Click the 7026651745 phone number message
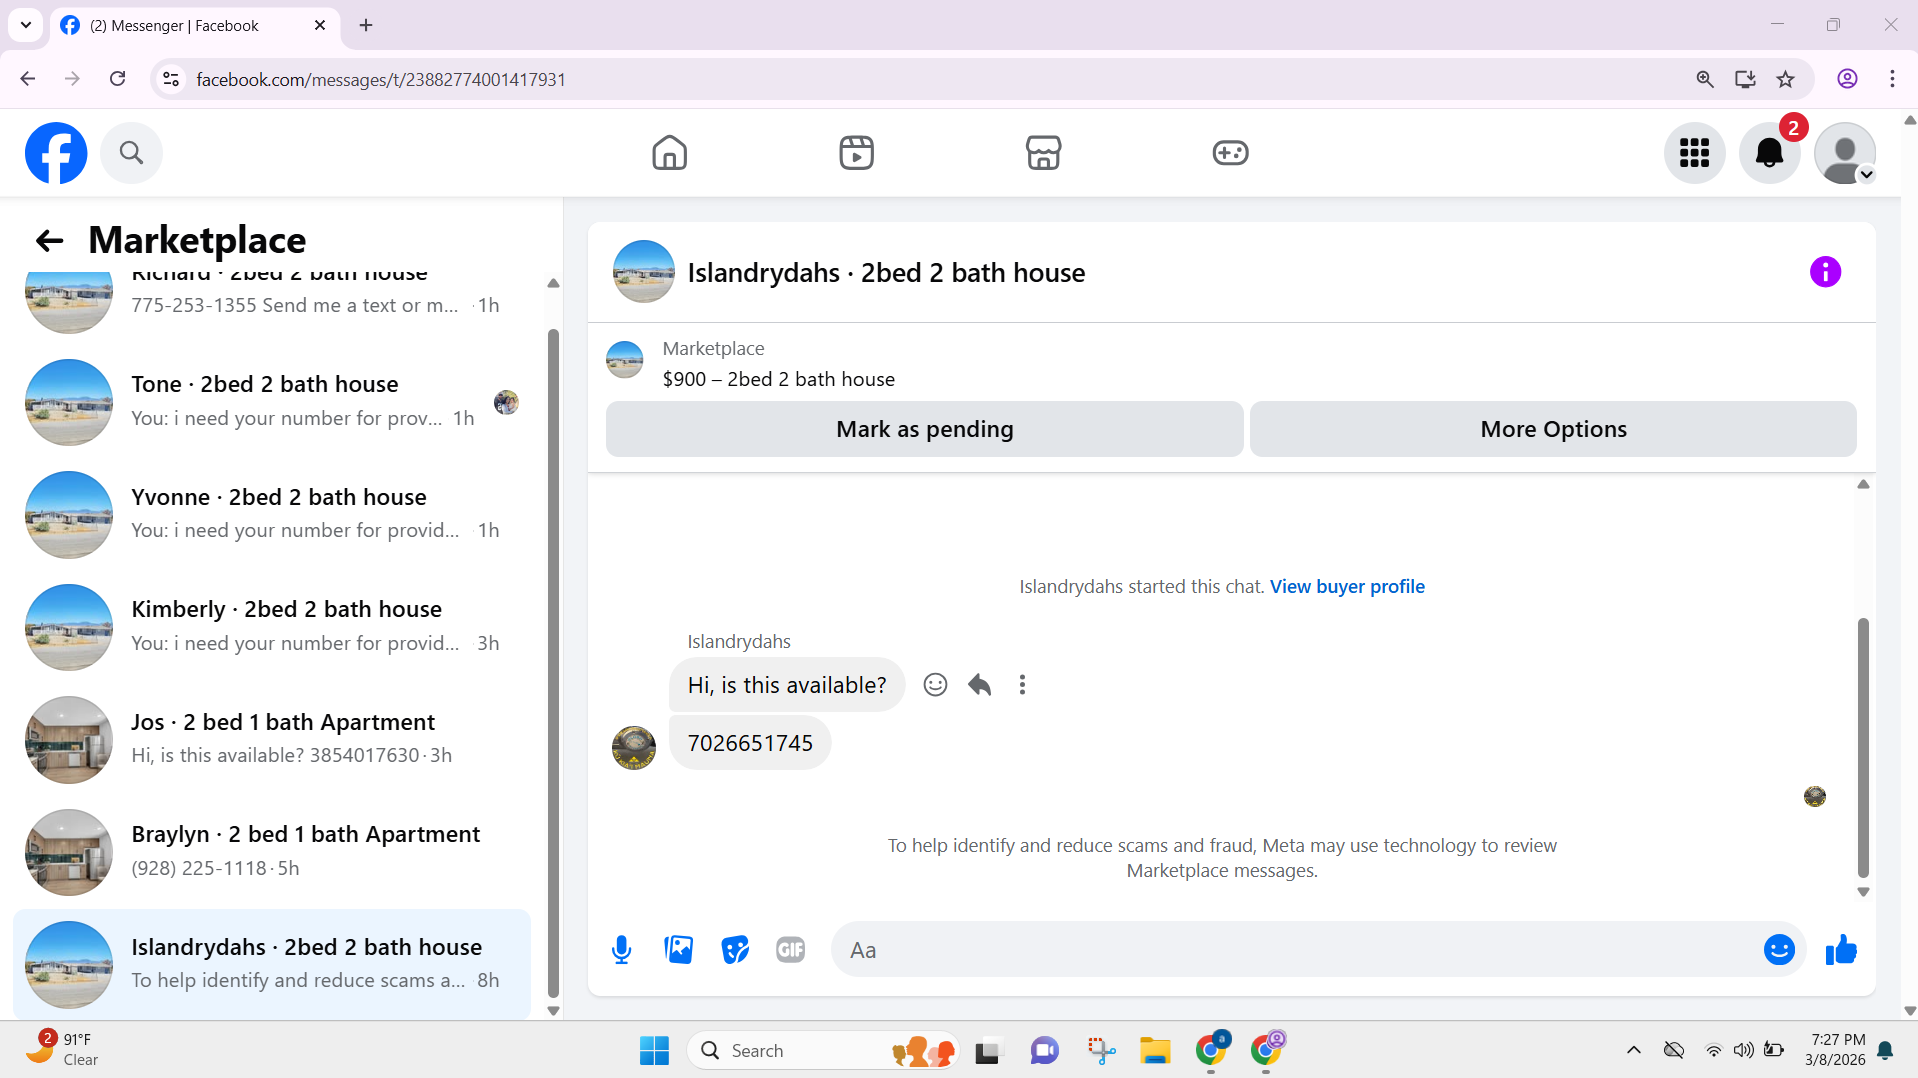This screenshot has width=1918, height=1078. 750,743
